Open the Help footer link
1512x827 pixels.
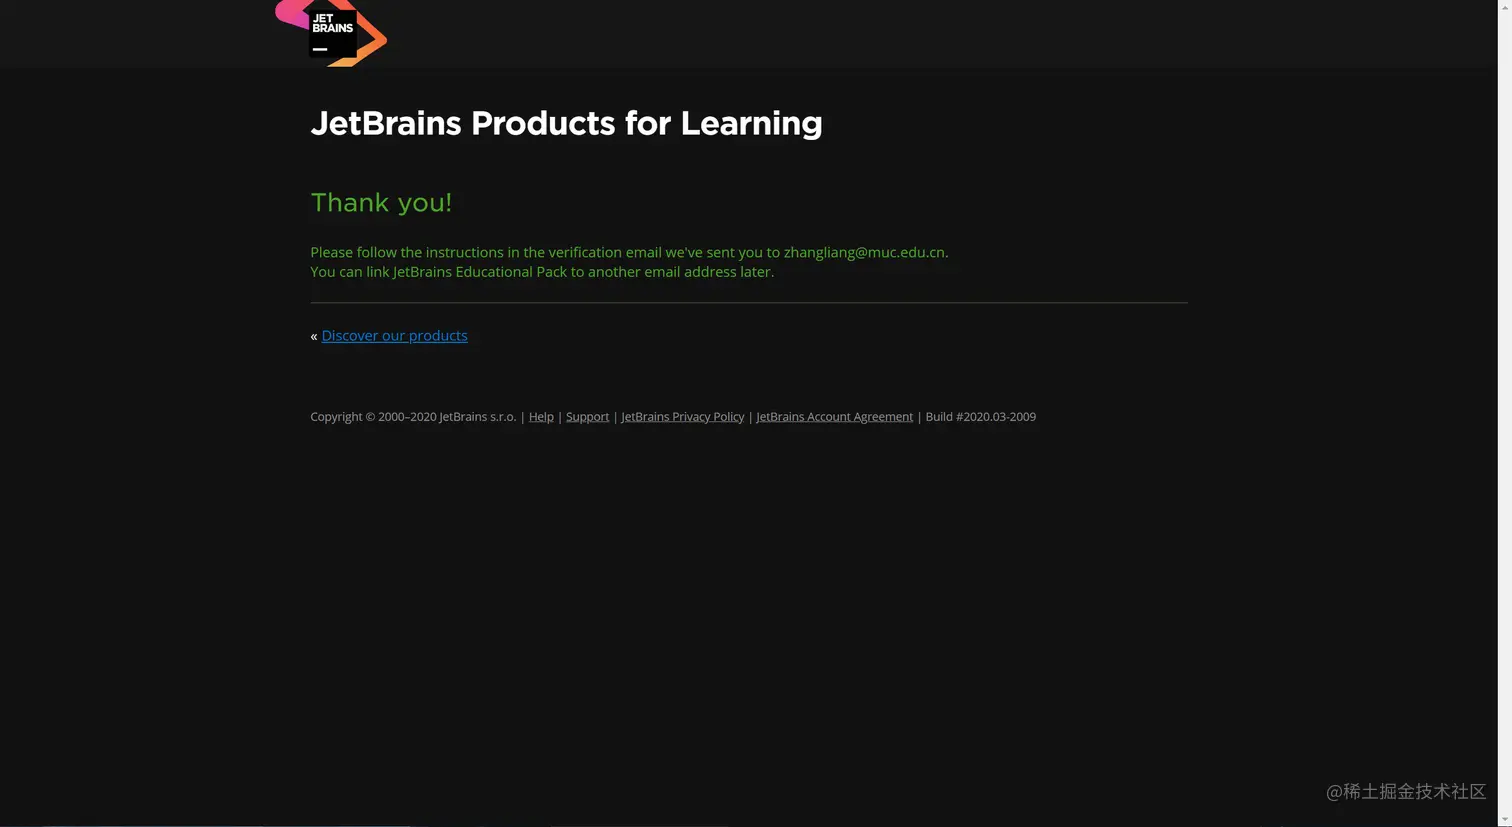(541, 417)
